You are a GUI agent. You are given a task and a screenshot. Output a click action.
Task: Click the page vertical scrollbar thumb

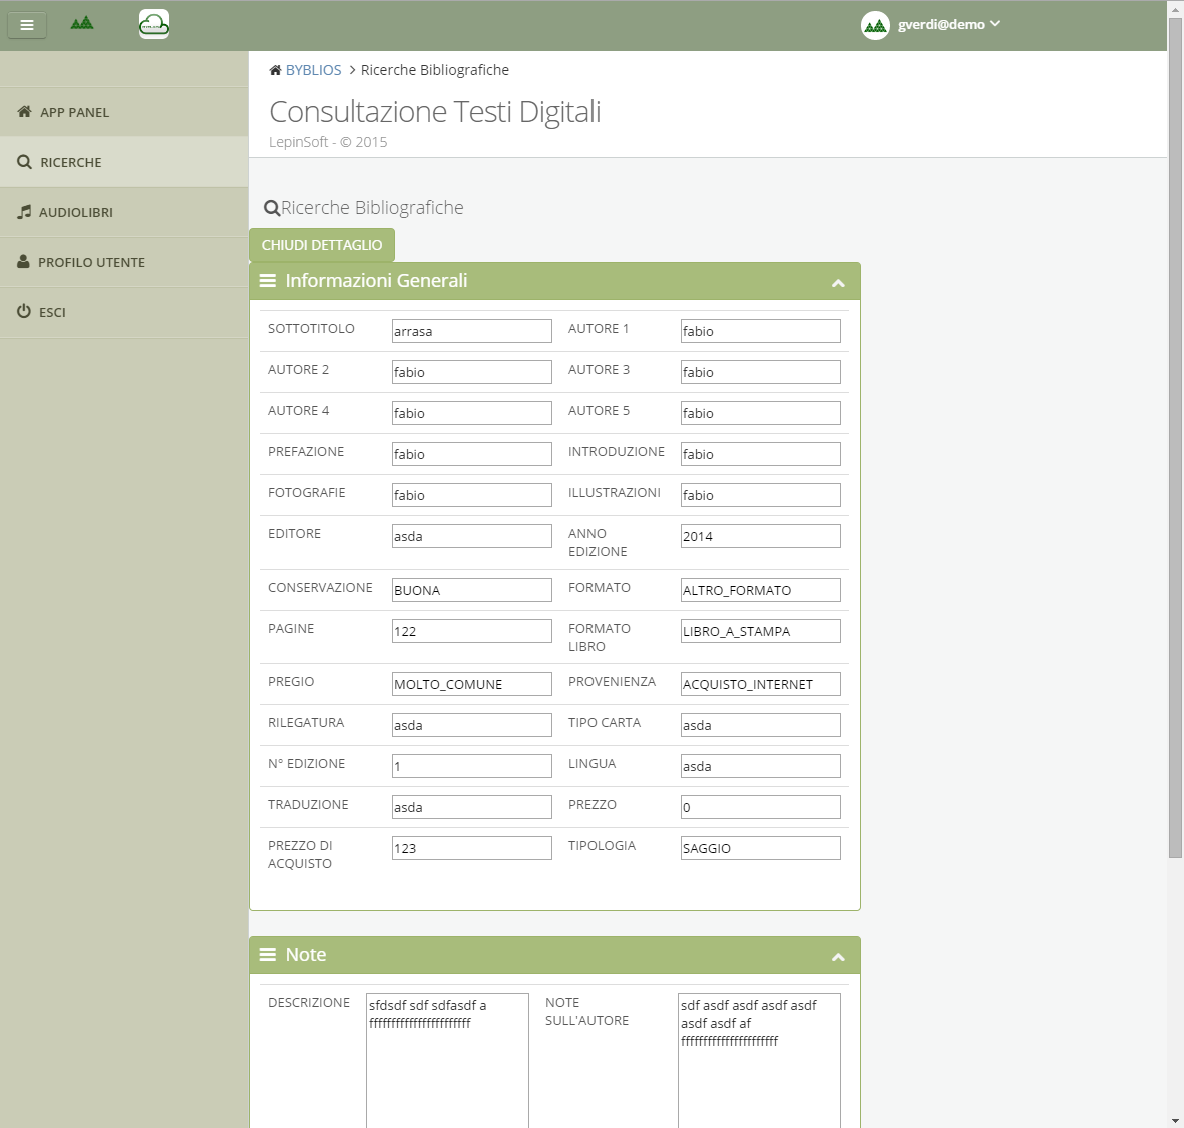coord(1175,438)
